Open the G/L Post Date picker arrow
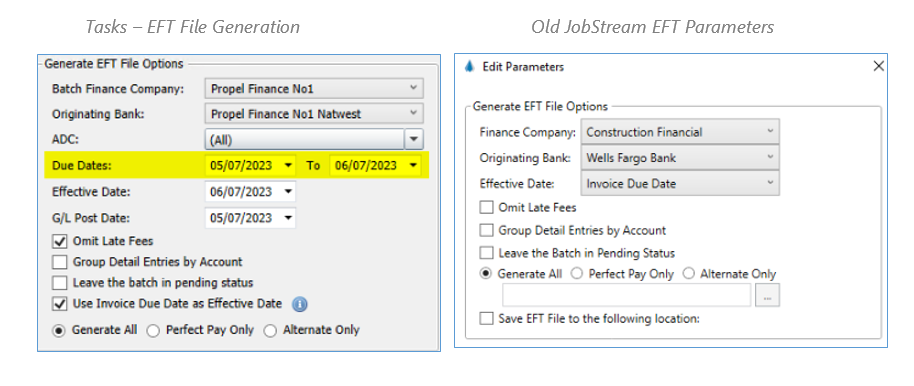 tap(288, 218)
